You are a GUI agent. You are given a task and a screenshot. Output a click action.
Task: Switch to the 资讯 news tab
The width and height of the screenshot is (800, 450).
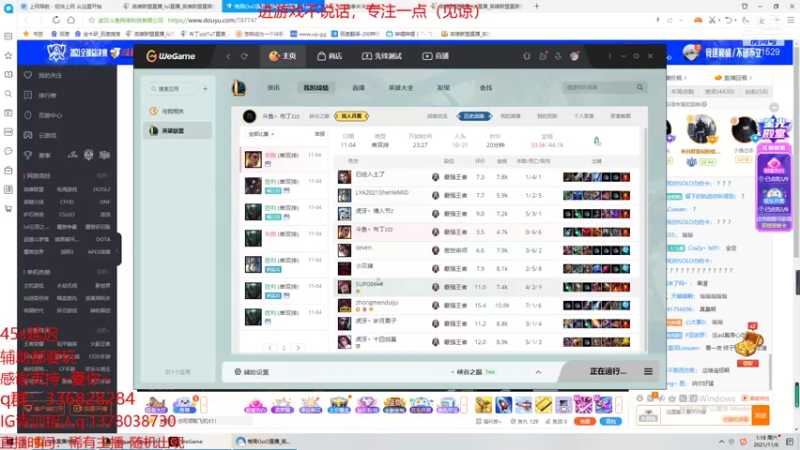pos(273,88)
